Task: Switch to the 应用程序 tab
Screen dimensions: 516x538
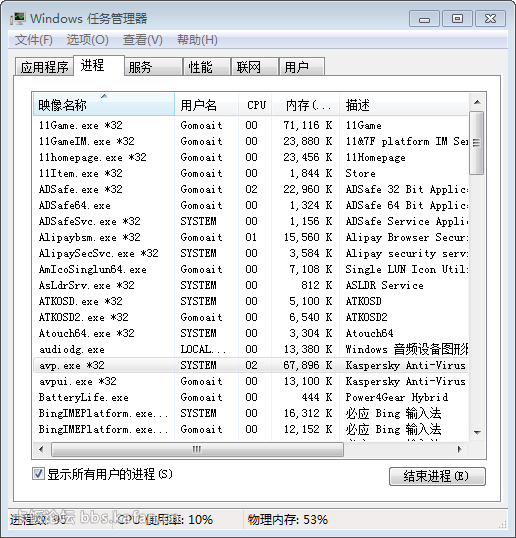Action: [x=44, y=67]
